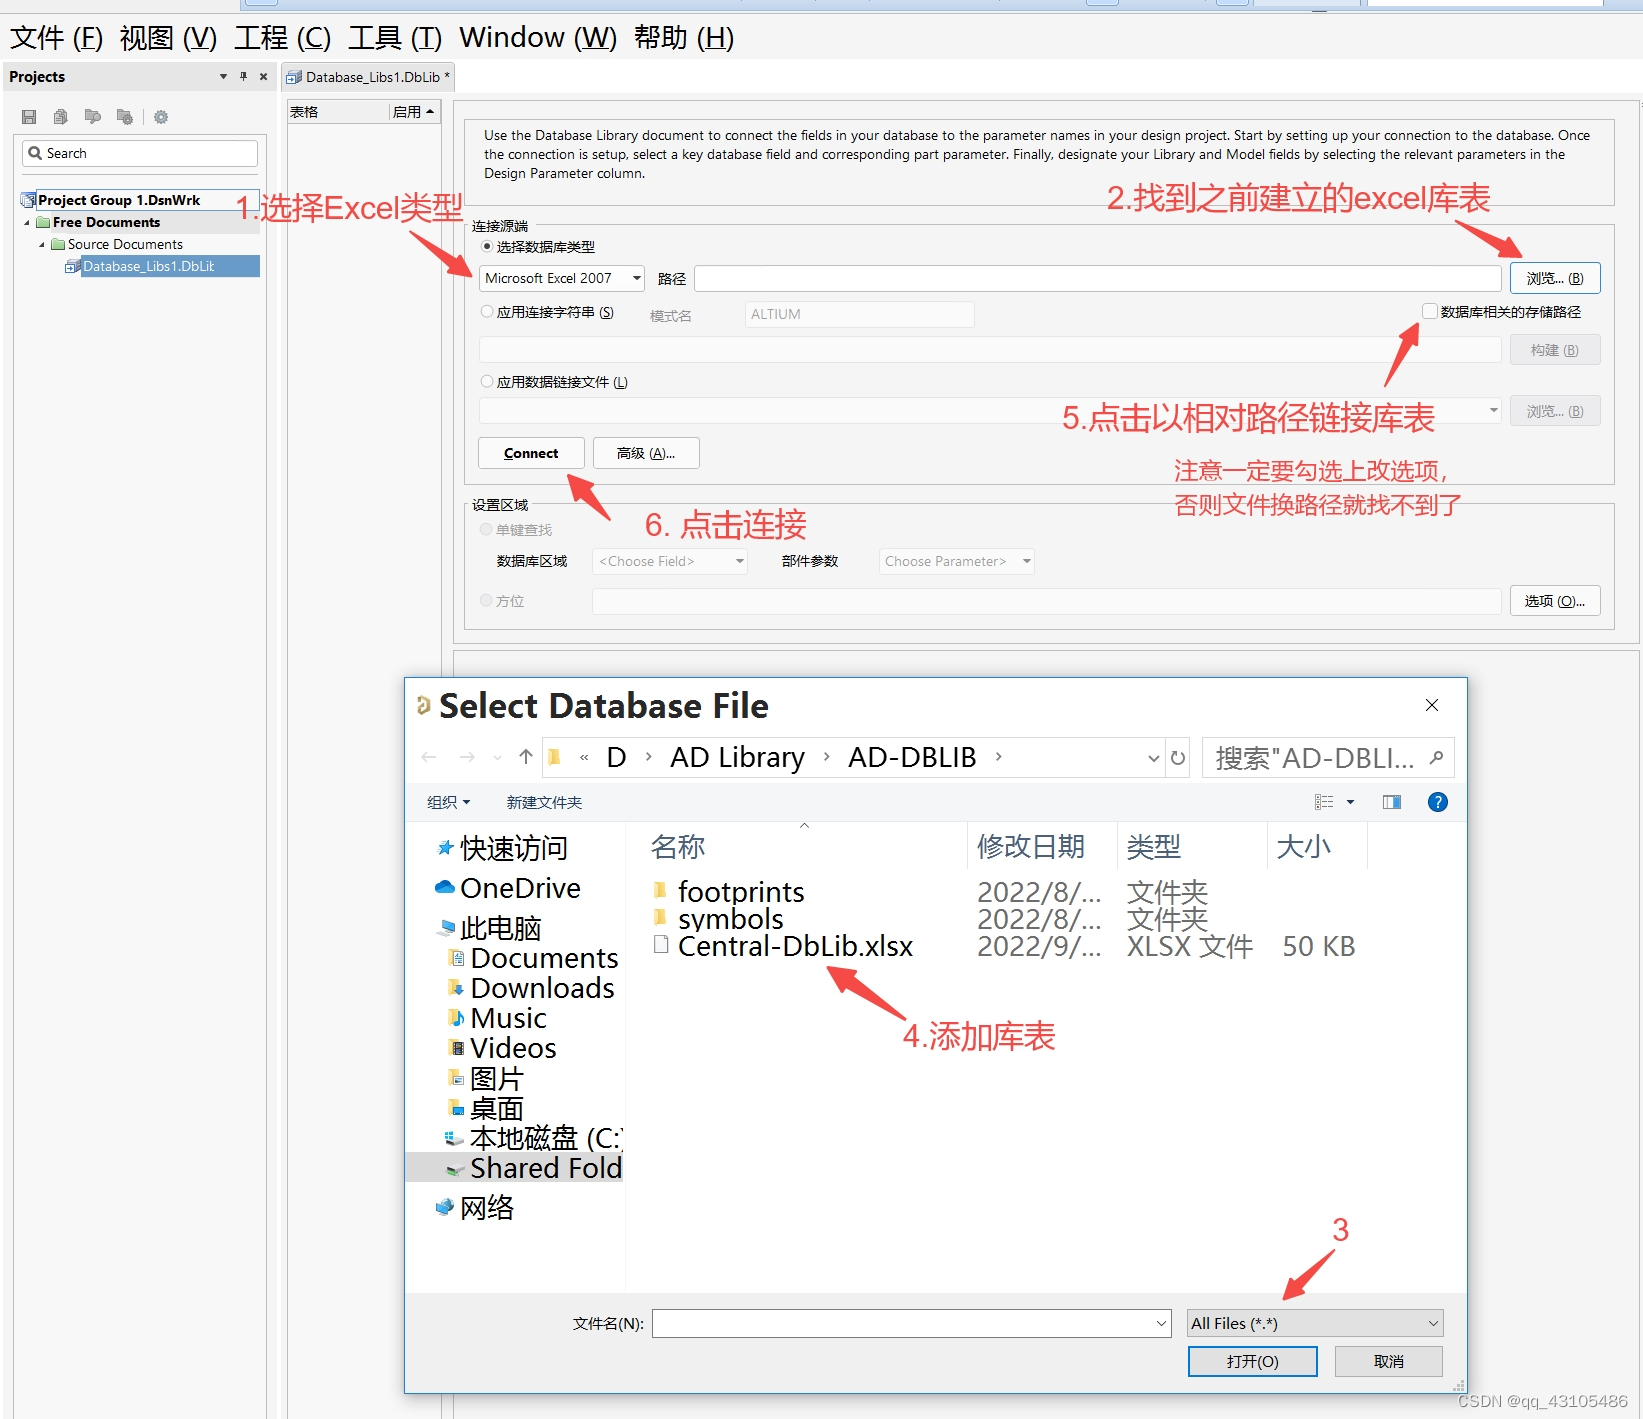Click up-one-level arrow in file dialog
Viewport: 1643px width, 1419px height.
click(526, 757)
